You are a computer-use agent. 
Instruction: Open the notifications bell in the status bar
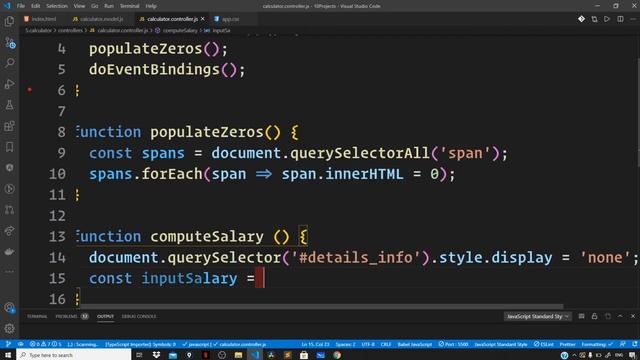click(x=635, y=344)
